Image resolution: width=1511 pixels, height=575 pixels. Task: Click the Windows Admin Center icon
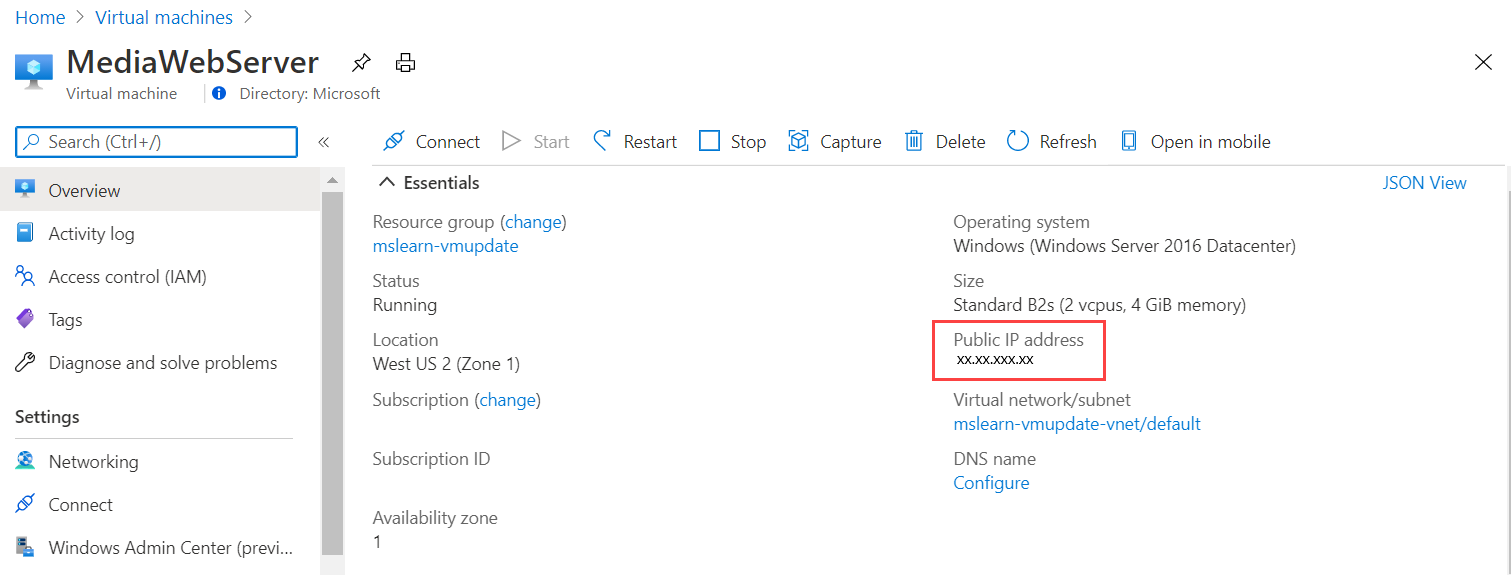26,547
